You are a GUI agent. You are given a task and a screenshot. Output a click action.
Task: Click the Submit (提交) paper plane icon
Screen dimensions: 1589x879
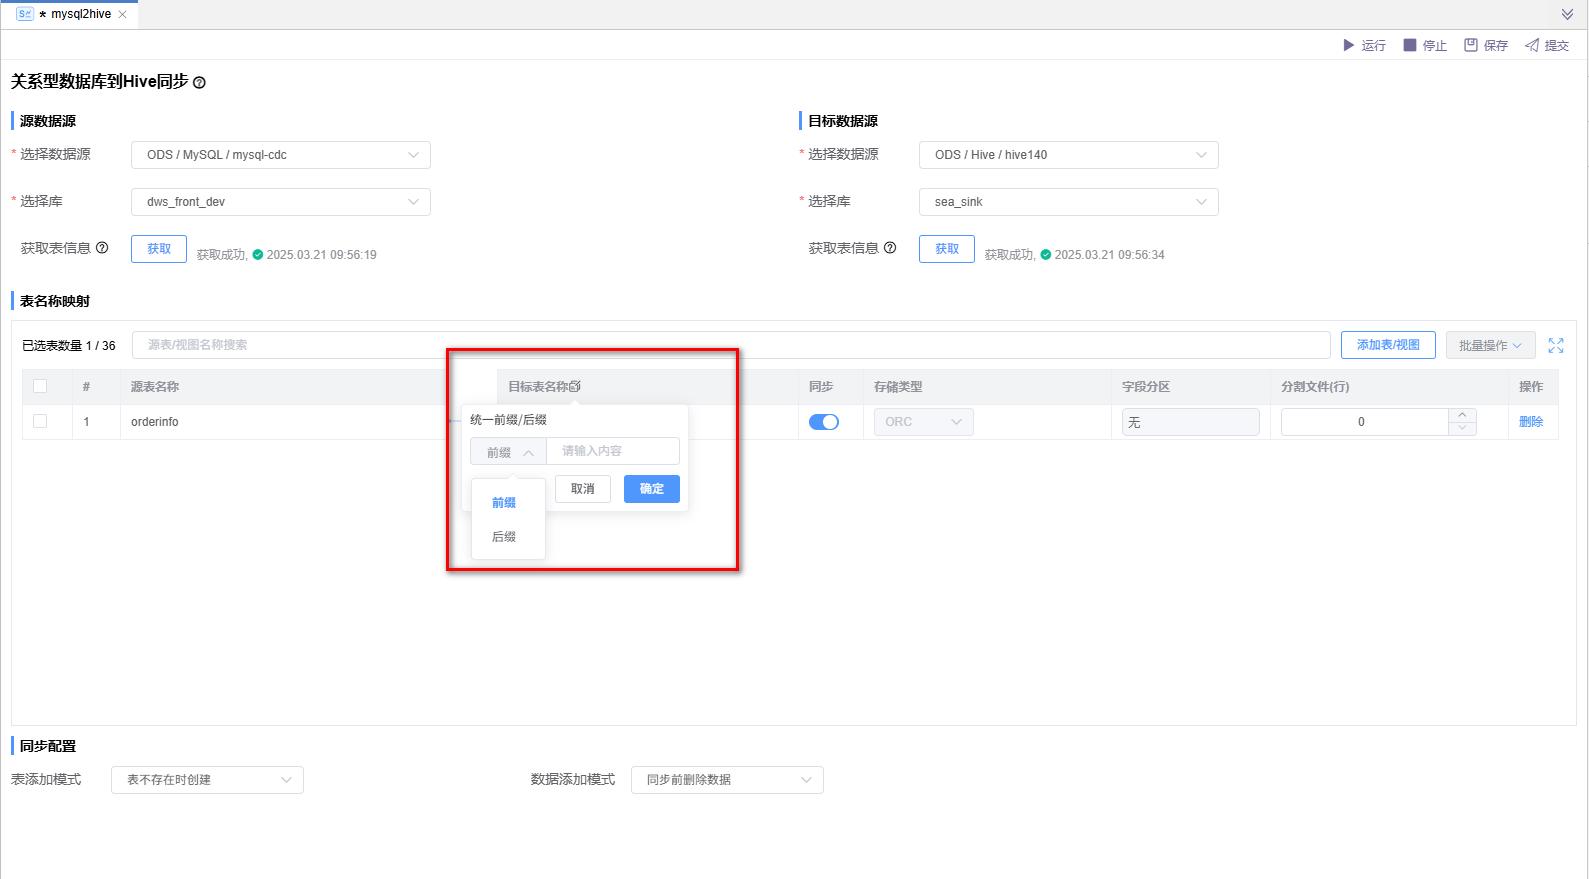(1532, 45)
